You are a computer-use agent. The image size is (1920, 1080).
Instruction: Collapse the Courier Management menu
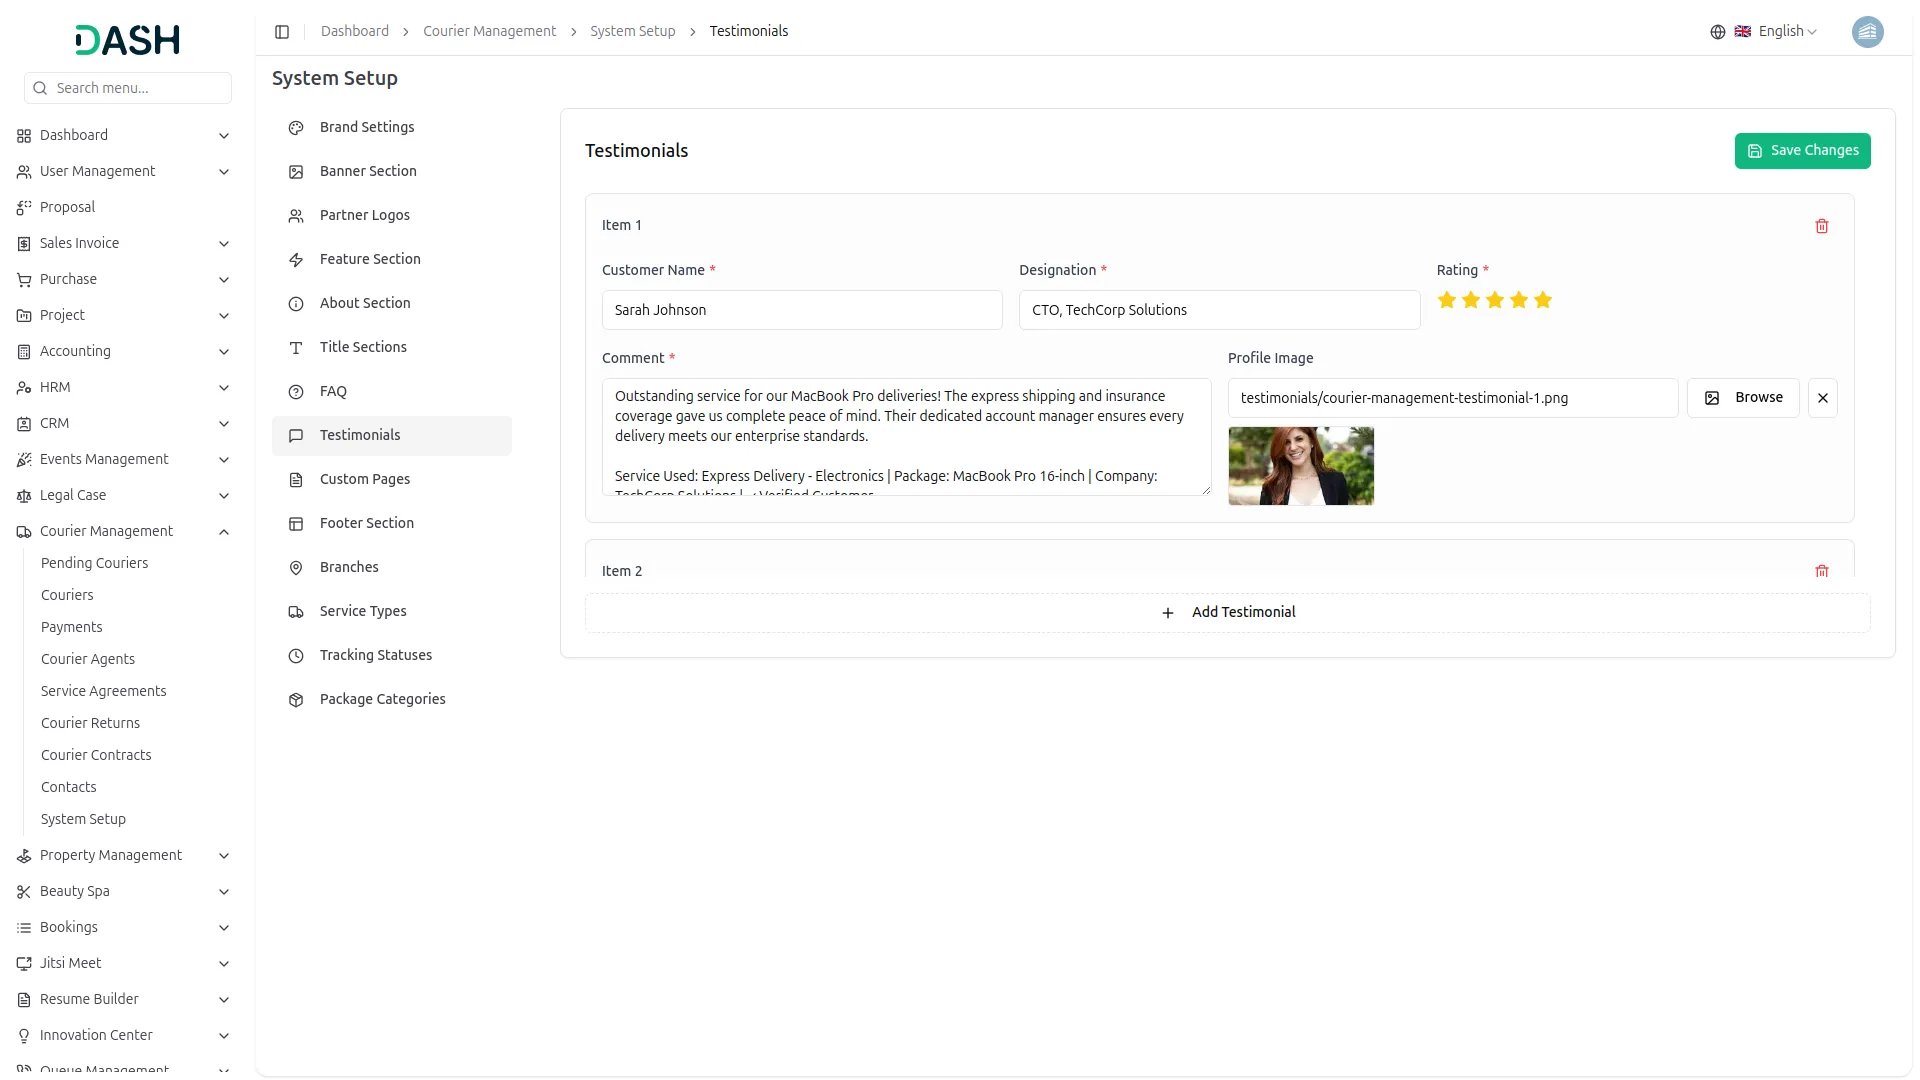(x=224, y=532)
